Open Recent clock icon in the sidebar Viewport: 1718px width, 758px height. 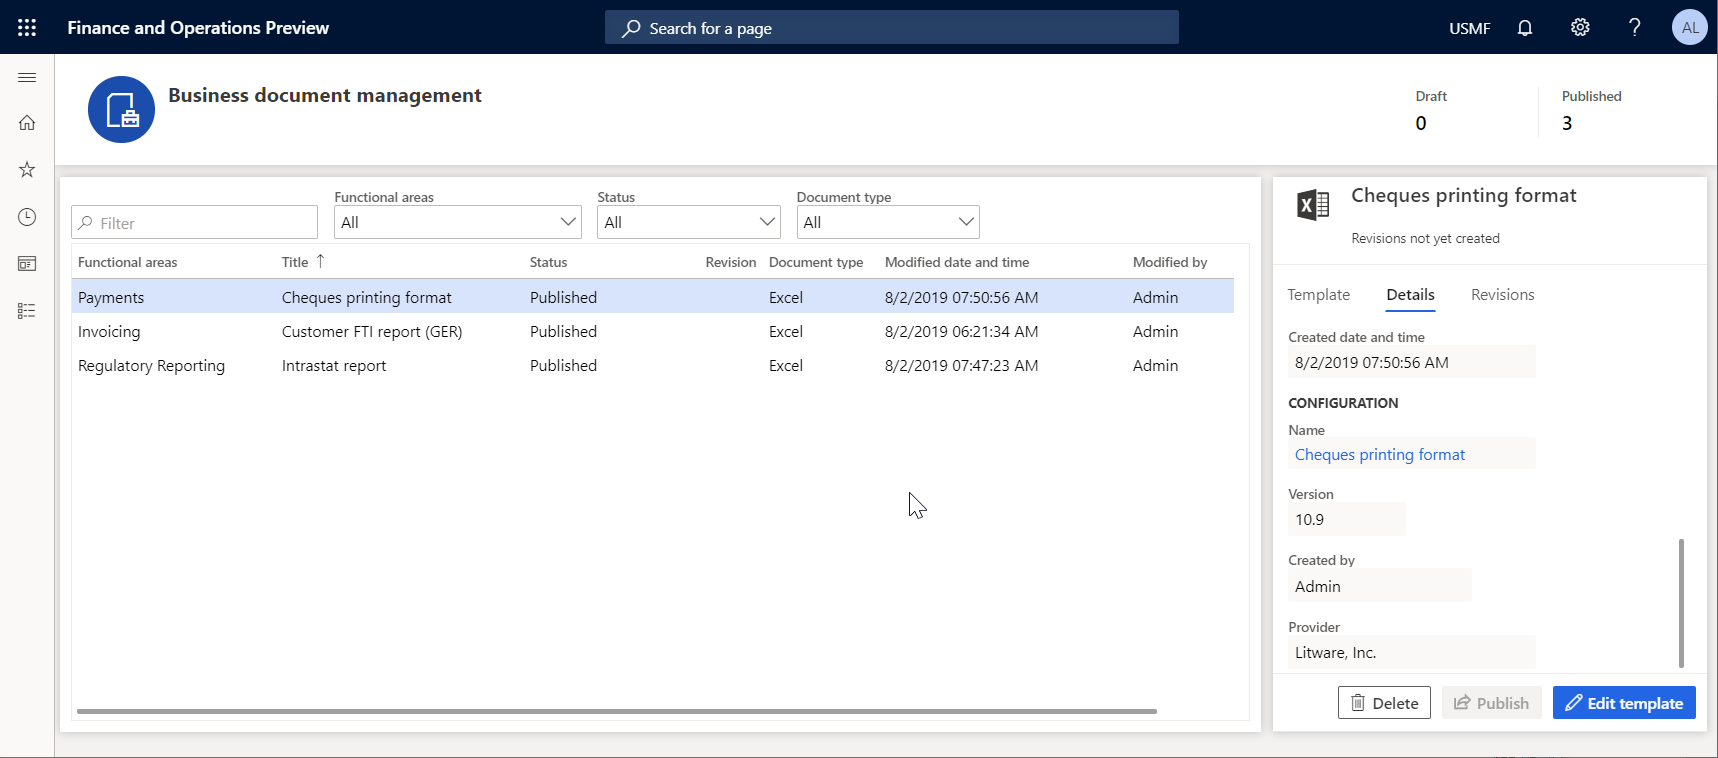point(27,217)
